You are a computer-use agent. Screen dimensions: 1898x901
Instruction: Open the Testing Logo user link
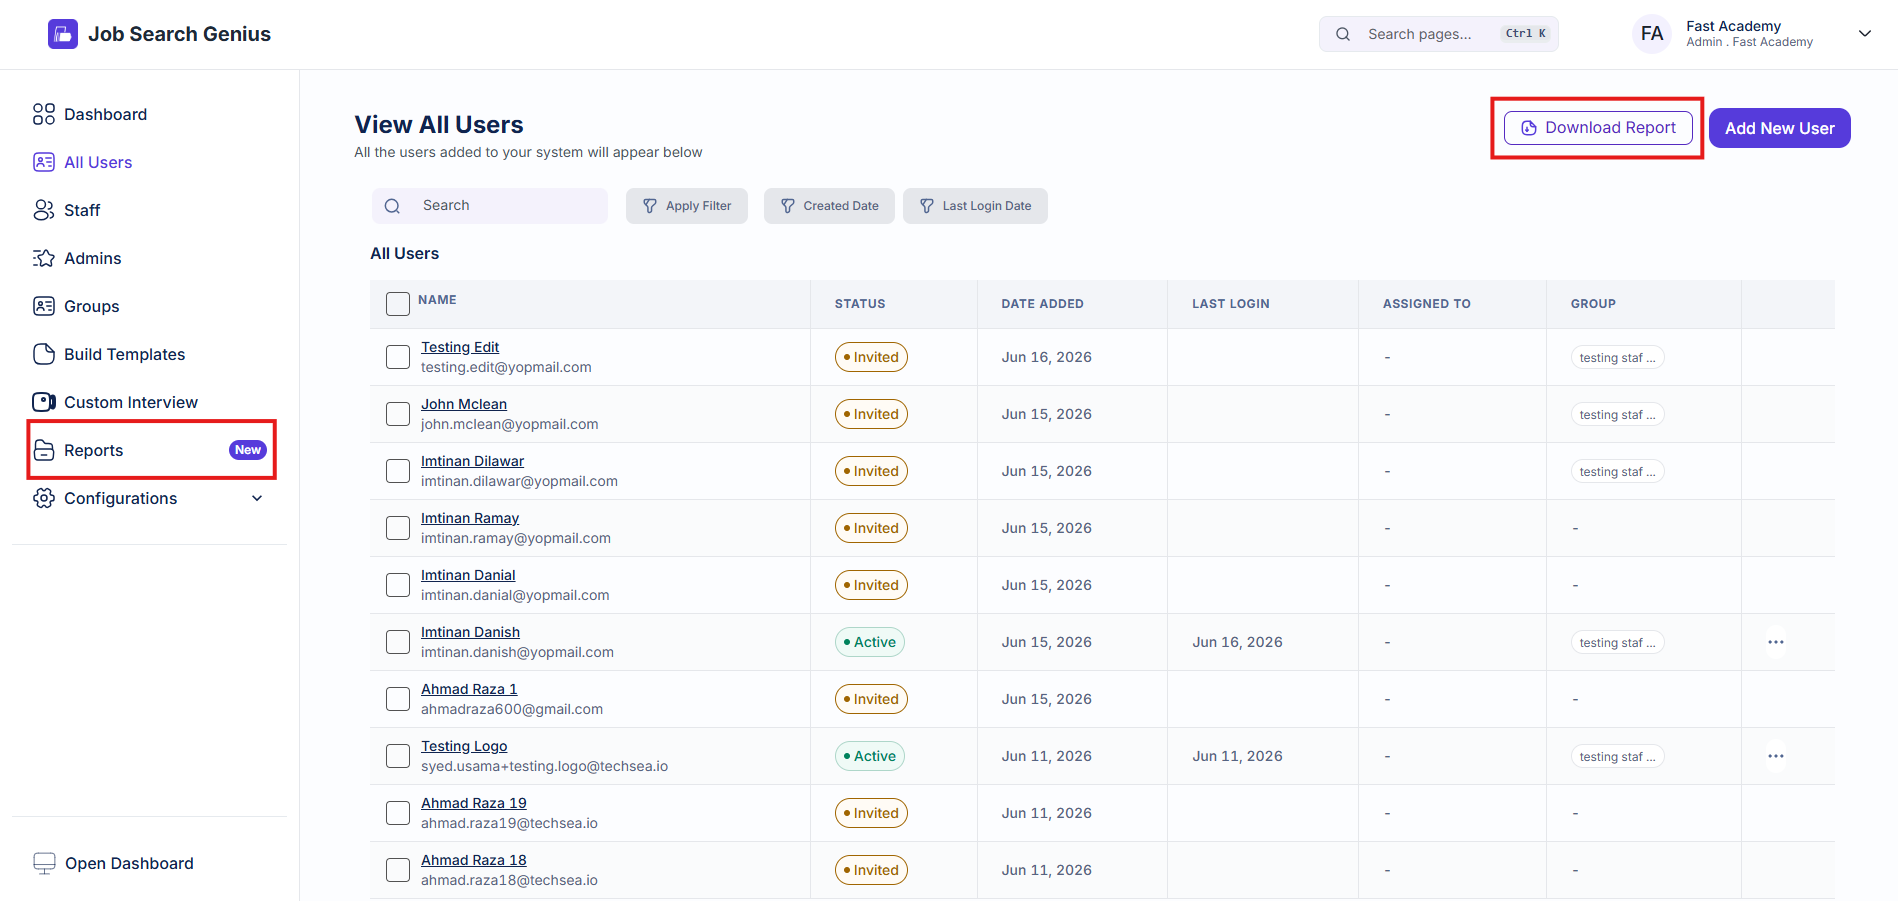click(x=464, y=746)
